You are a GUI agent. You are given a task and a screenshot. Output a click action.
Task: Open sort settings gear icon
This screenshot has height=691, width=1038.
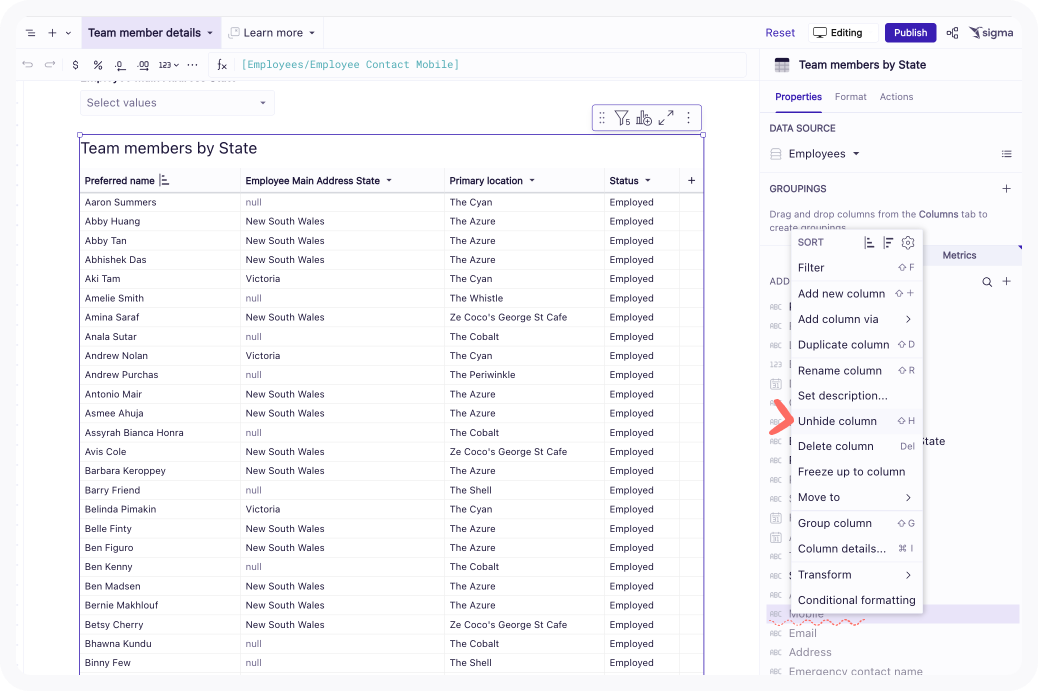908,243
